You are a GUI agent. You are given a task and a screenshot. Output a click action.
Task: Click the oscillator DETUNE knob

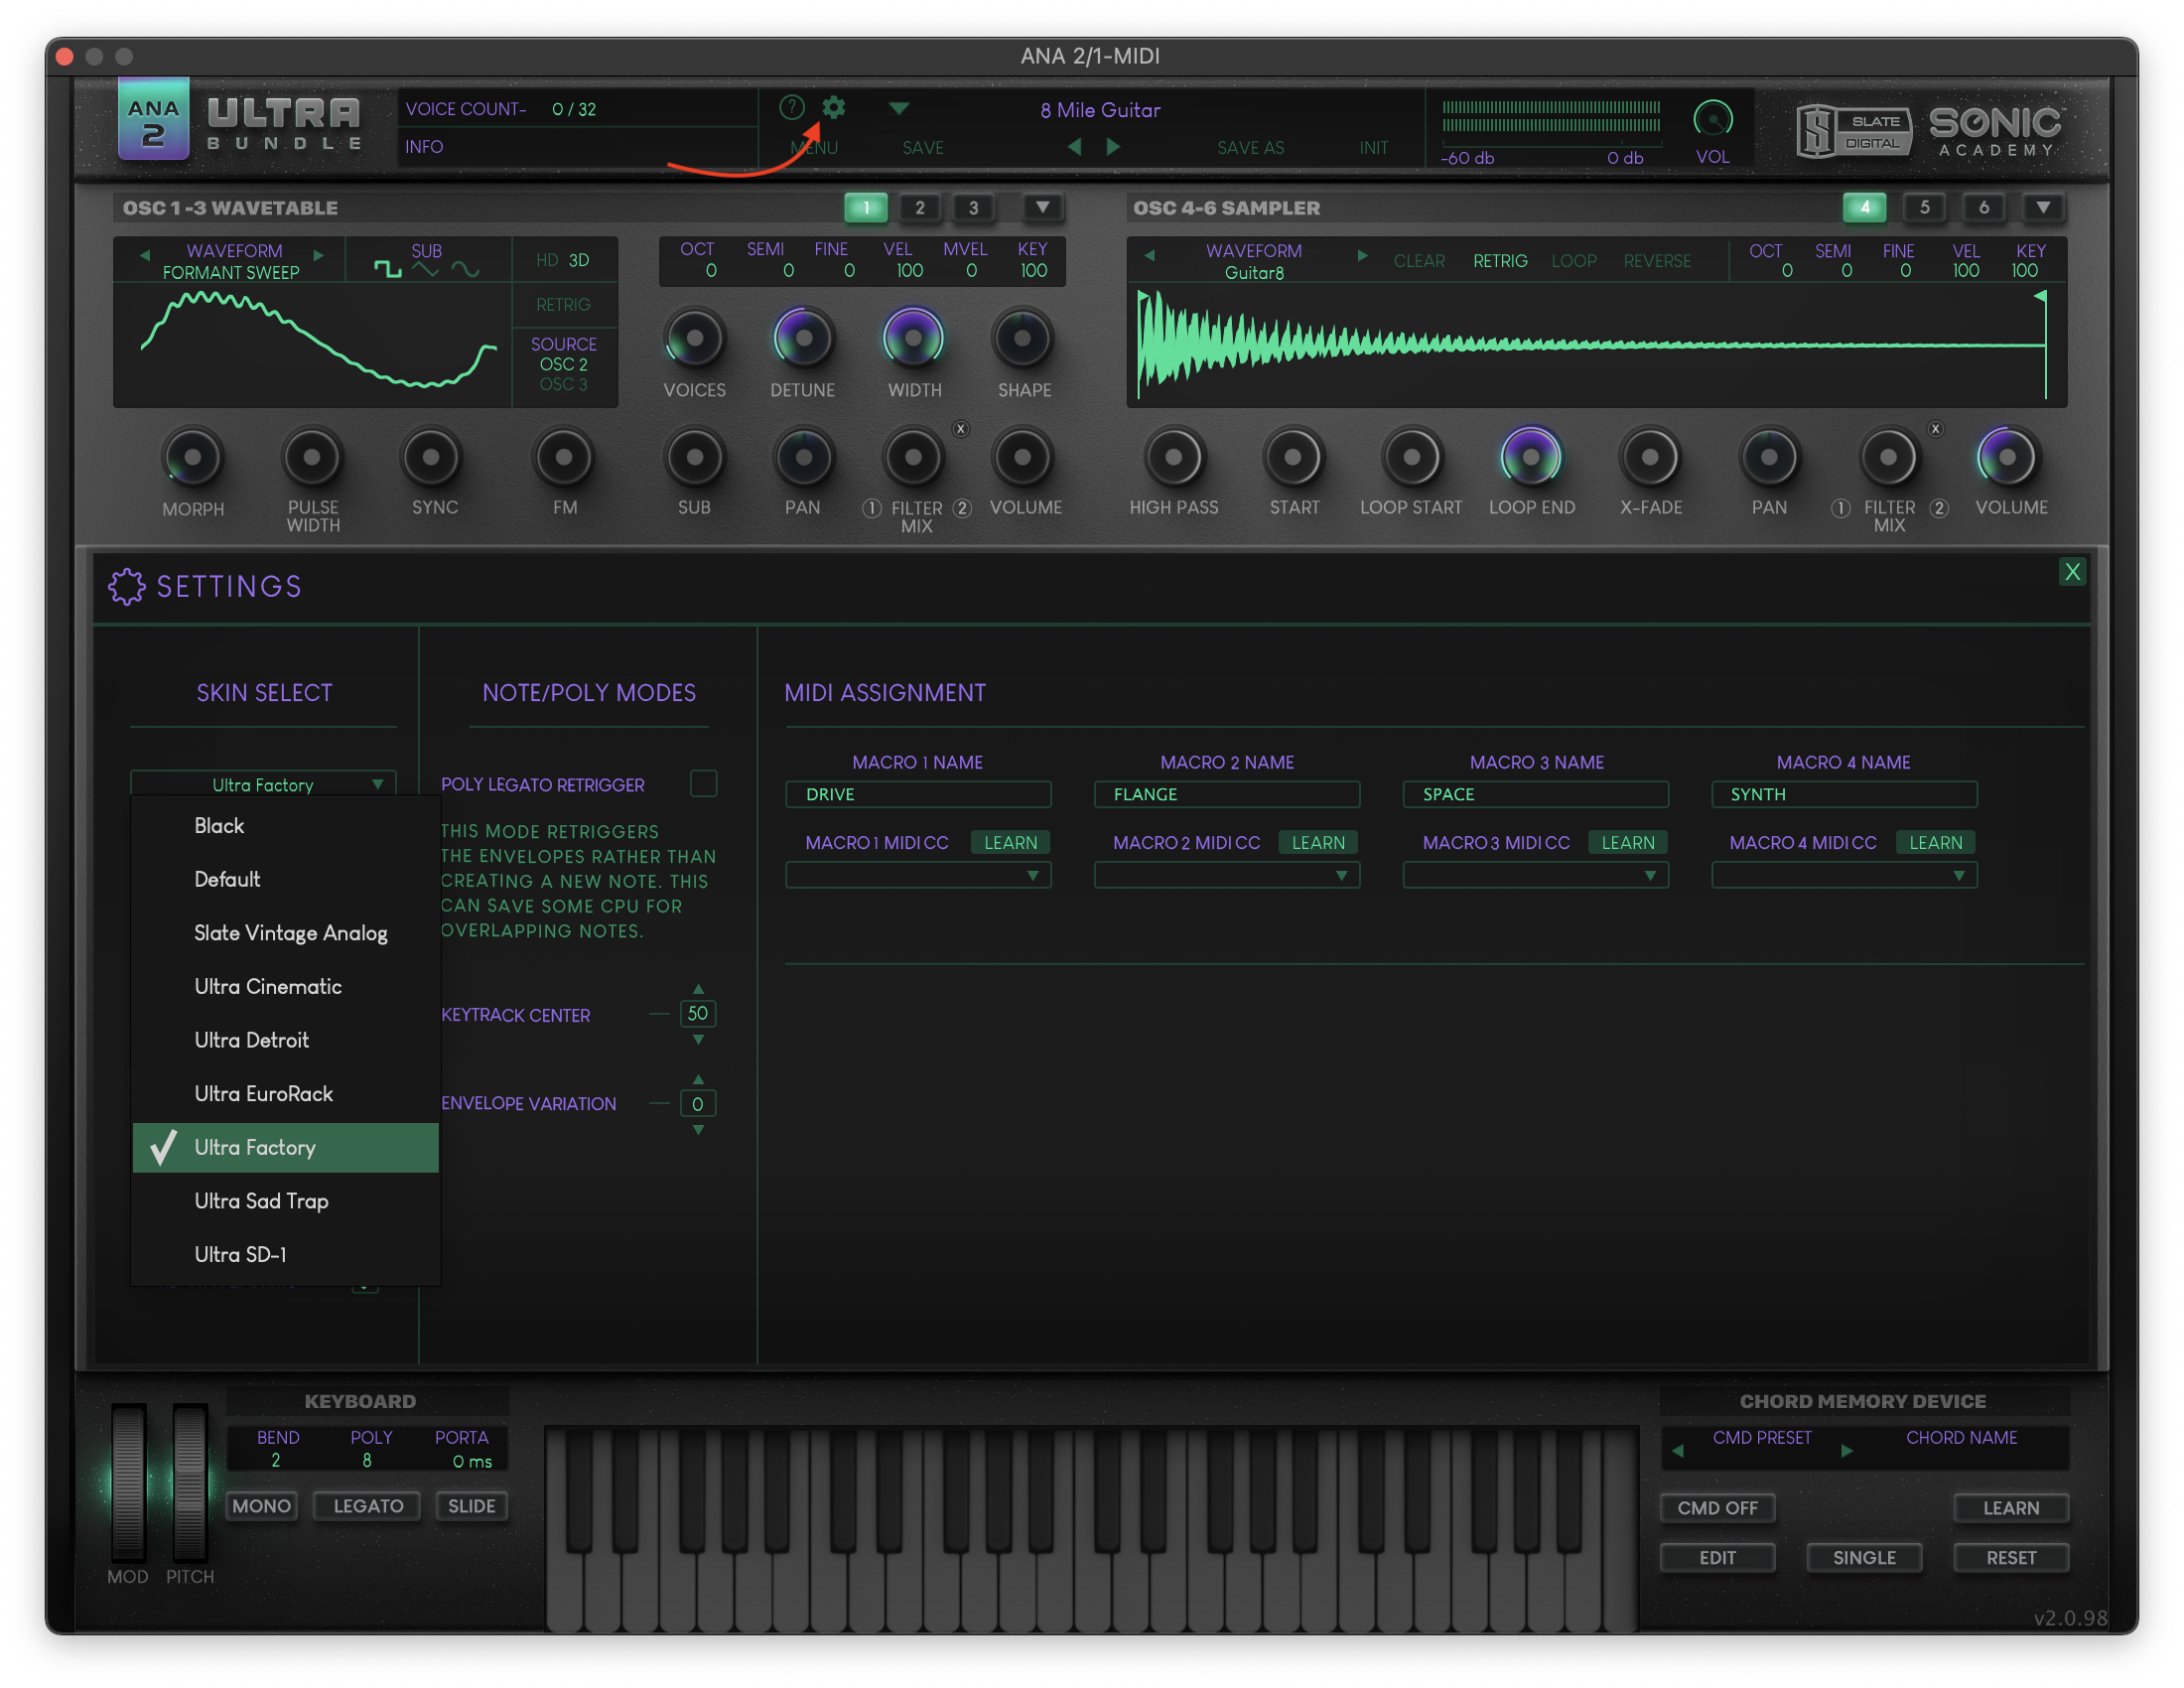point(803,338)
